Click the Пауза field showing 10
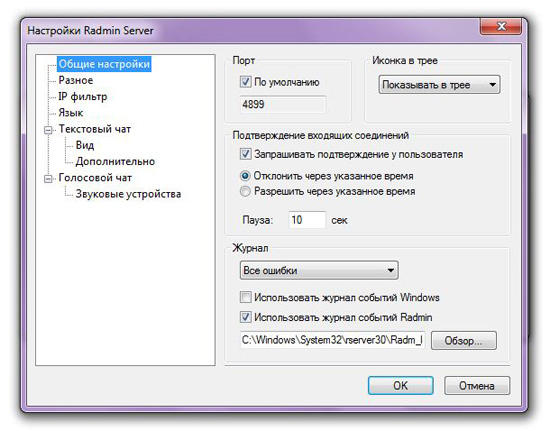Image resolution: width=550 pixels, height=431 pixels. (x=307, y=220)
